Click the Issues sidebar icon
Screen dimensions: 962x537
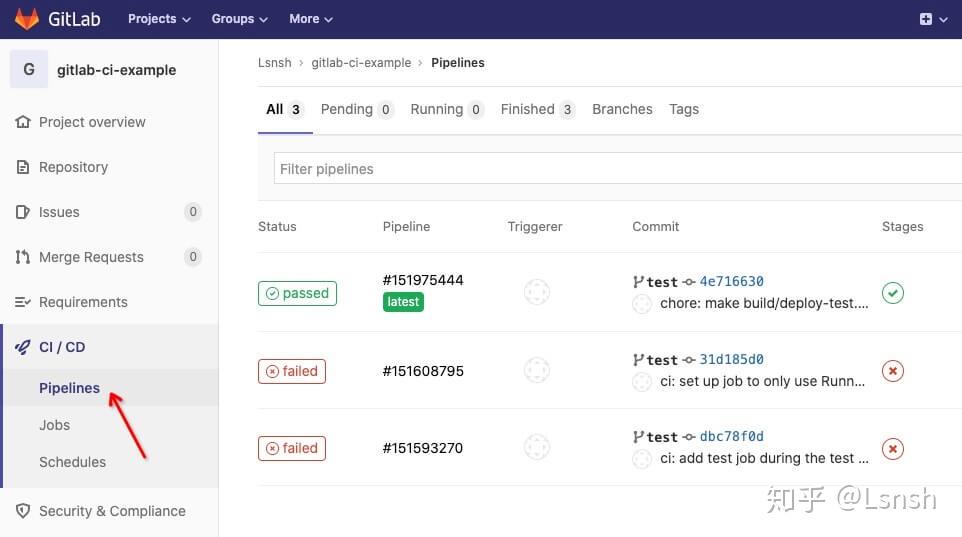coord(23,212)
